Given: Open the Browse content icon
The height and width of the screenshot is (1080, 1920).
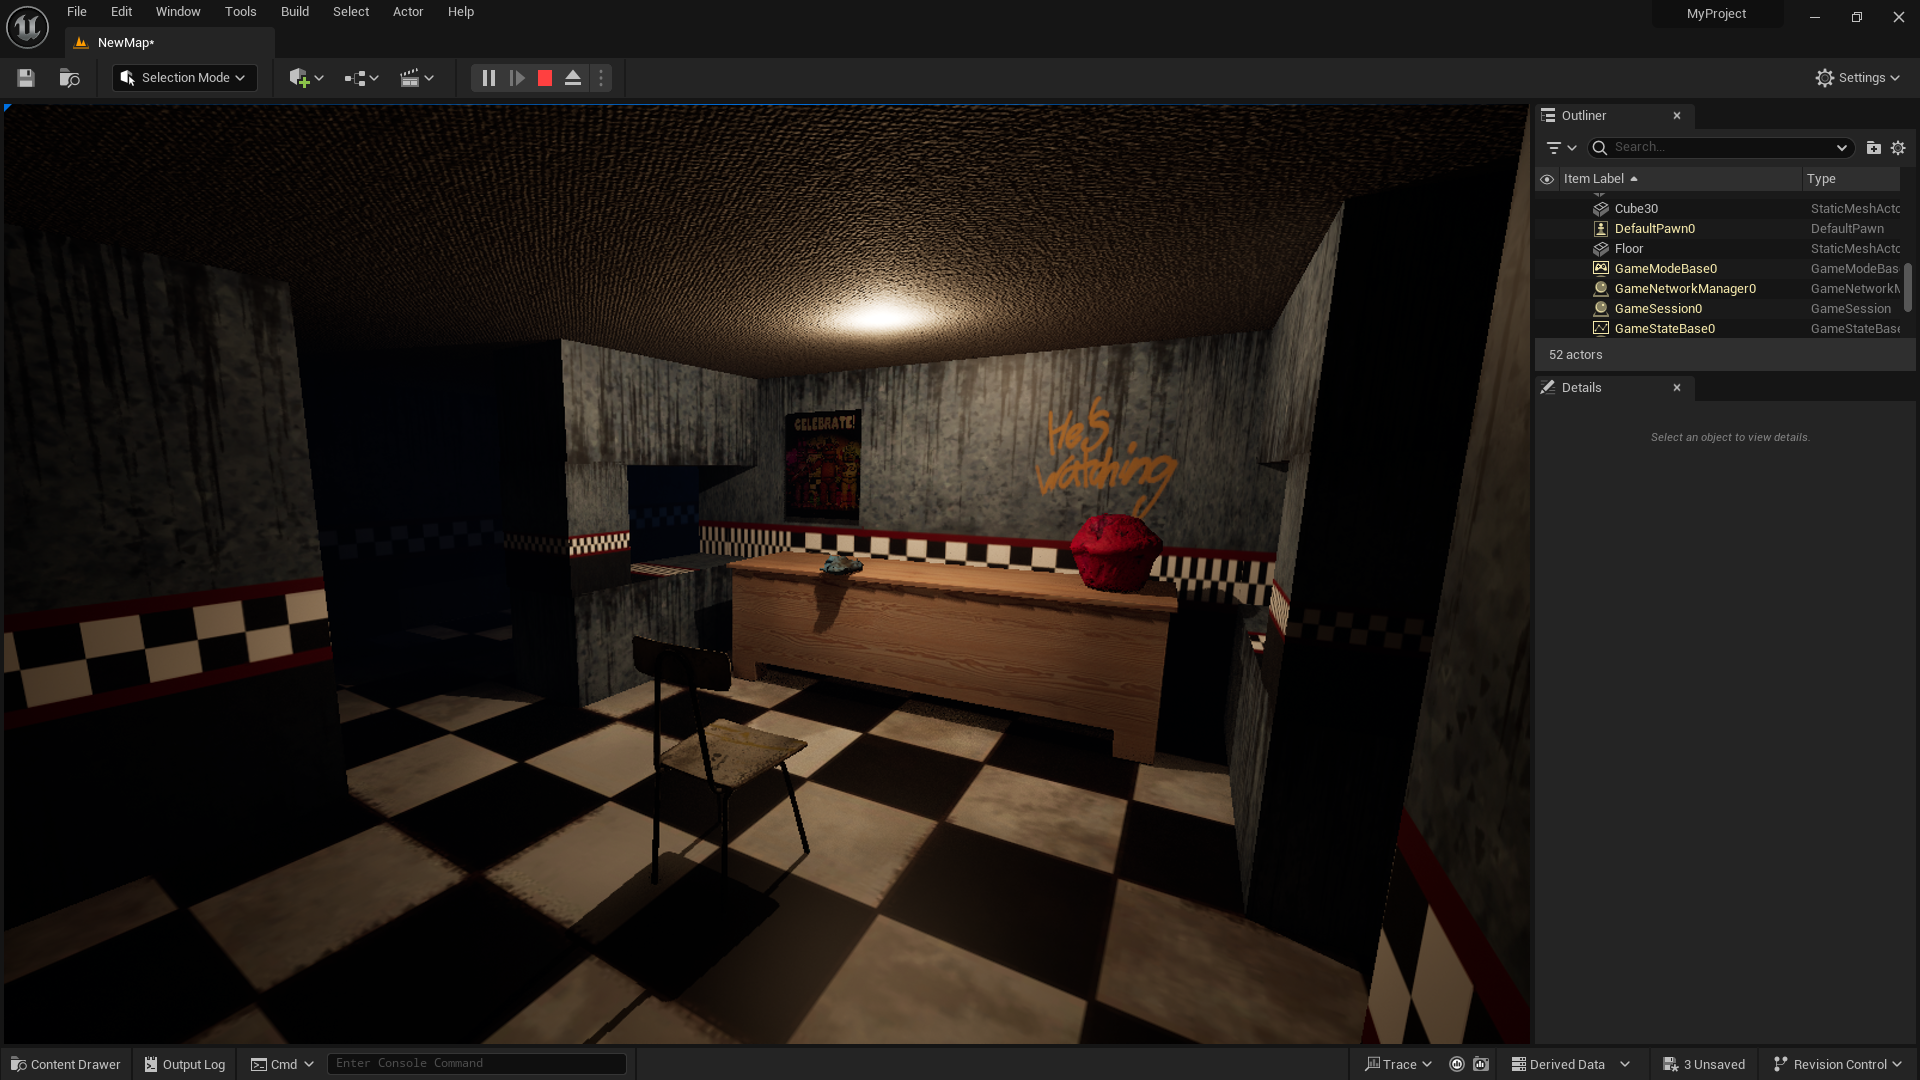Looking at the screenshot, I should pyautogui.click(x=69, y=78).
